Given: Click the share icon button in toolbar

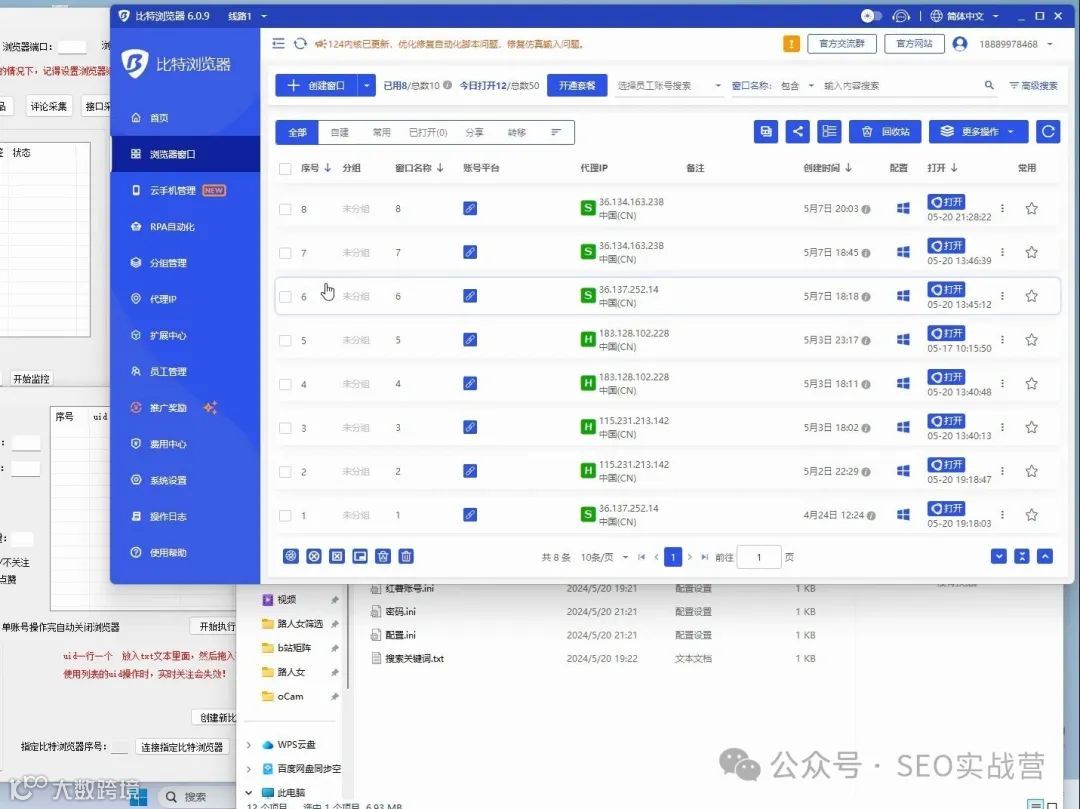Looking at the screenshot, I should (x=798, y=132).
